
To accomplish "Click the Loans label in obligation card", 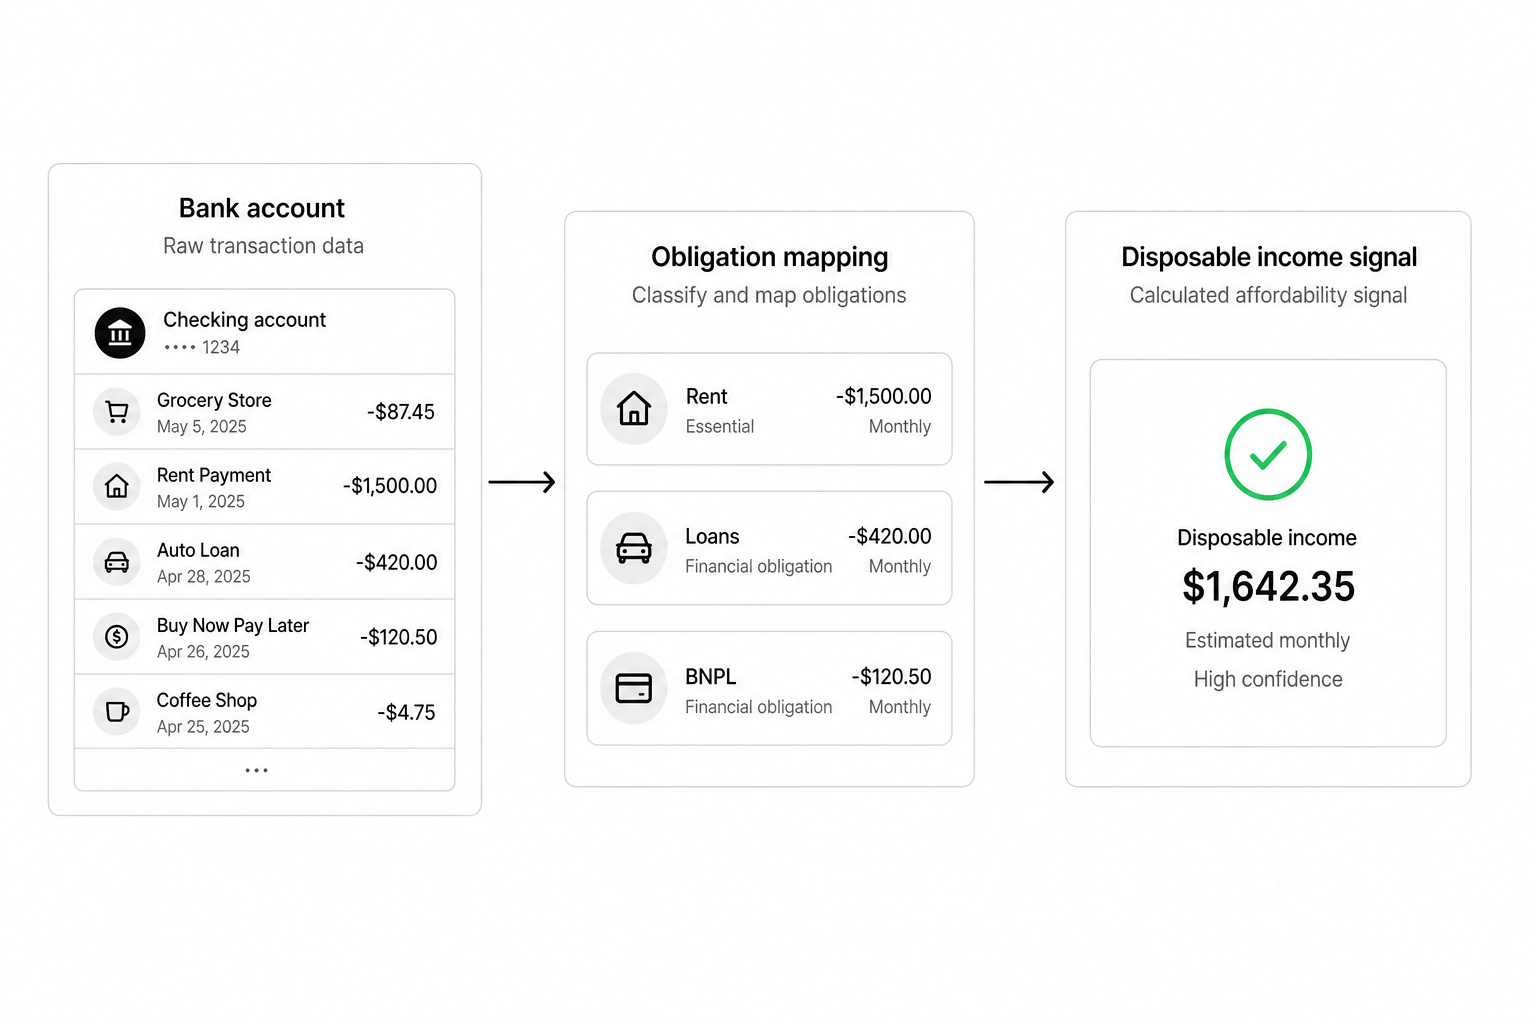I will [x=712, y=537].
